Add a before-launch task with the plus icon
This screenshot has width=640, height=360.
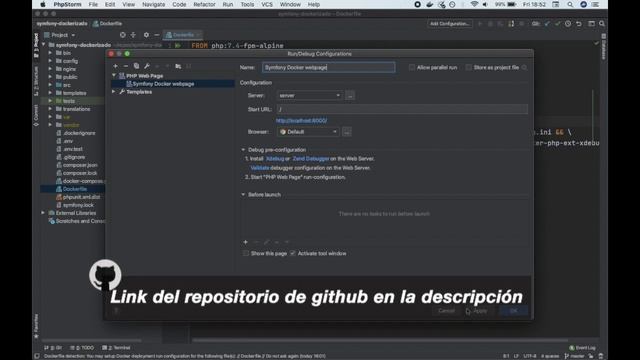pos(245,242)
